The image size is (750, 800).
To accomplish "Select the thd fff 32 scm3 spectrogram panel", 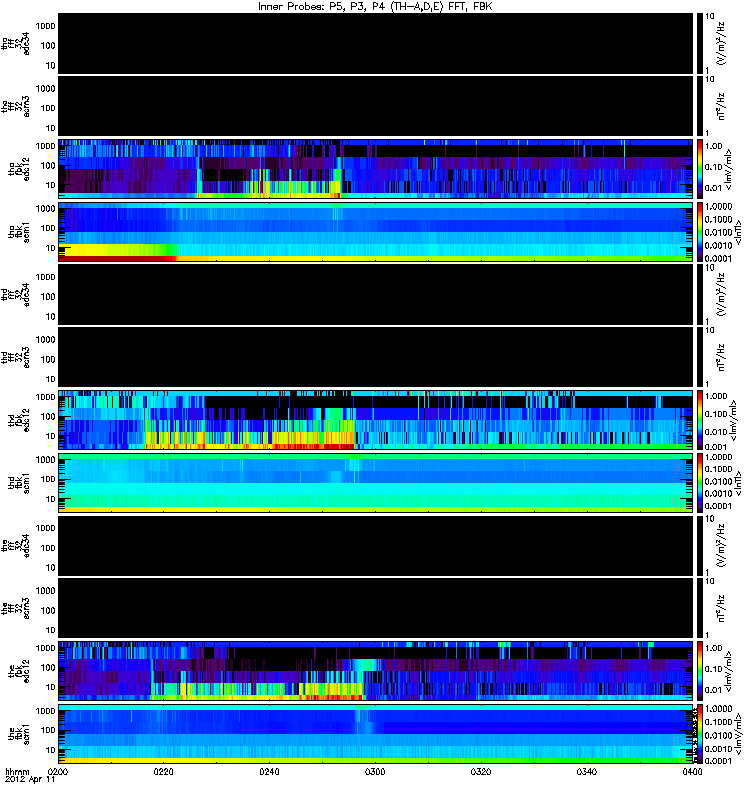I will (376, 357).
